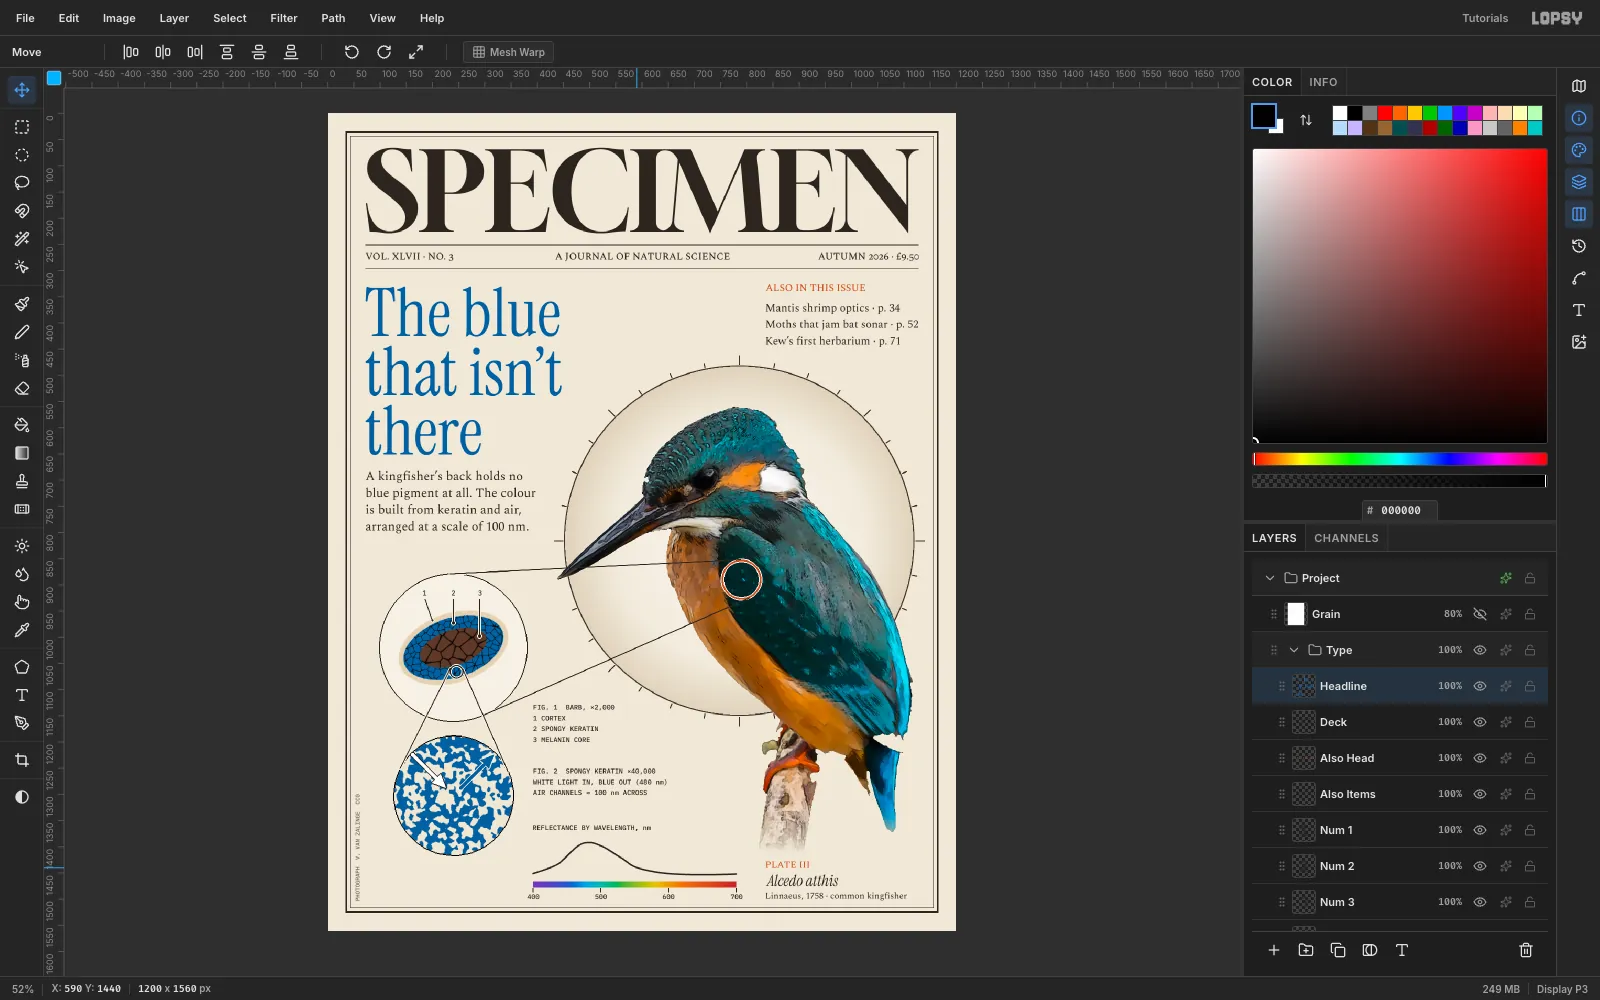
Task: Choose the lasso selection tool
Action: [x=22, y=183]
